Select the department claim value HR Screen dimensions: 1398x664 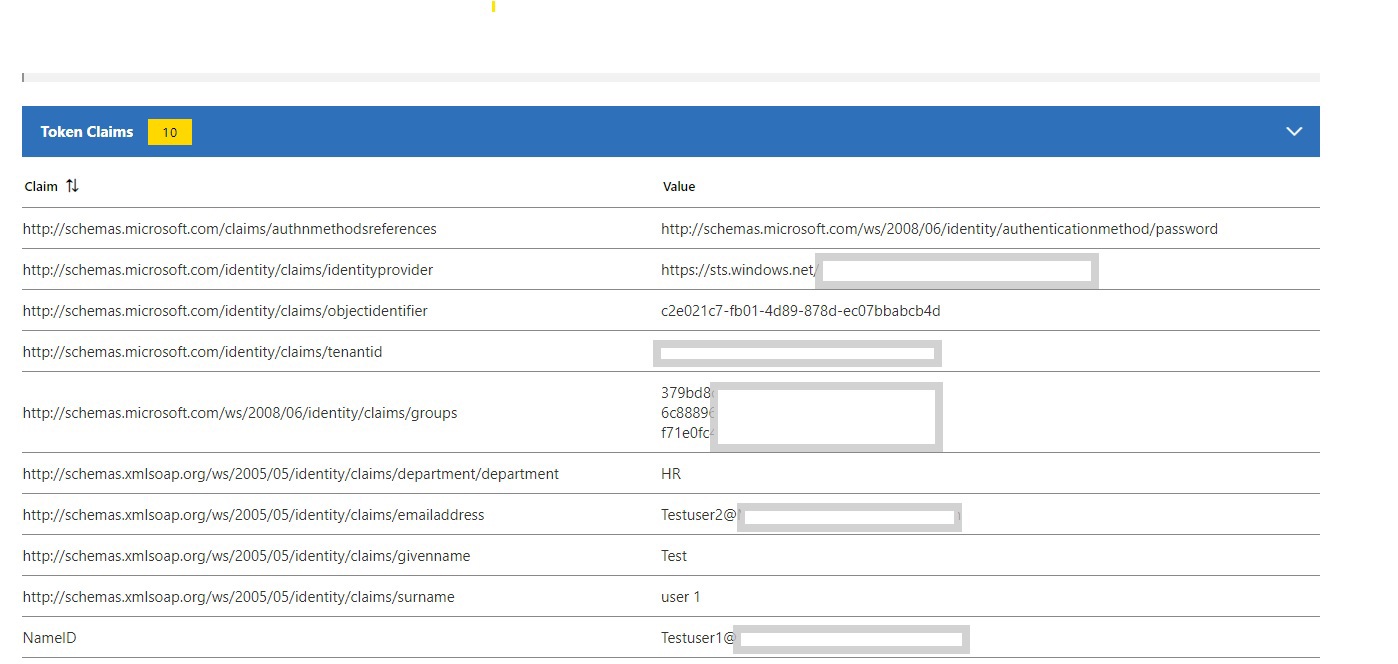670,473
